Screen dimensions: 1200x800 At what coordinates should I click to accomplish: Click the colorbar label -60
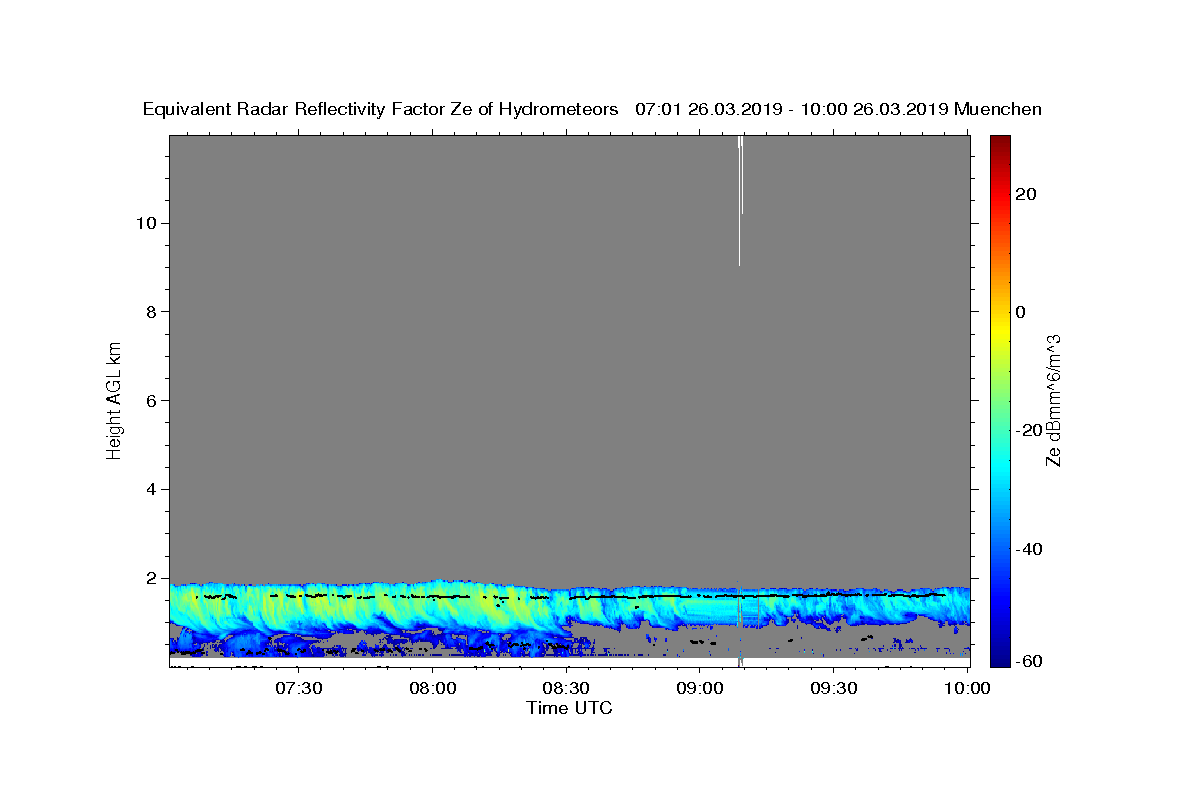[x=1027, y=661]
